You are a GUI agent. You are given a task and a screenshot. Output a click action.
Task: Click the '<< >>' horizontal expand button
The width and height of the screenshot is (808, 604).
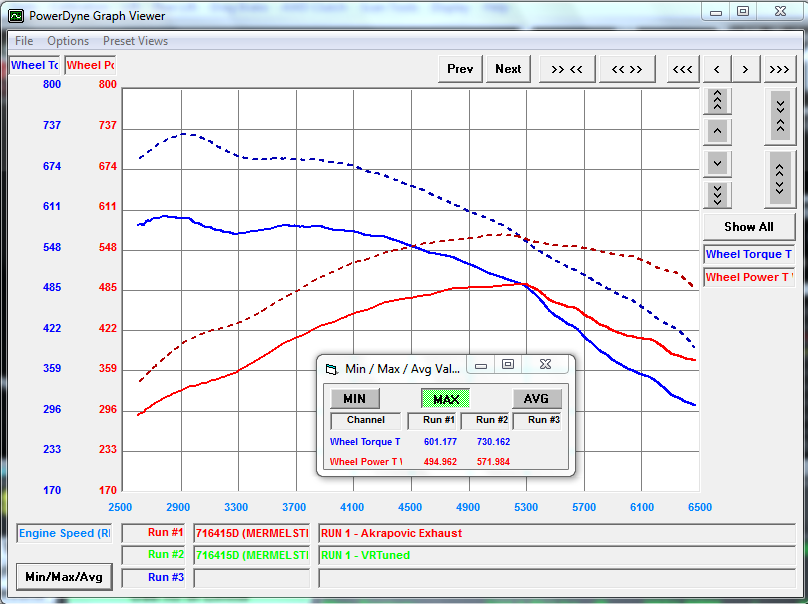click(627, 69)
